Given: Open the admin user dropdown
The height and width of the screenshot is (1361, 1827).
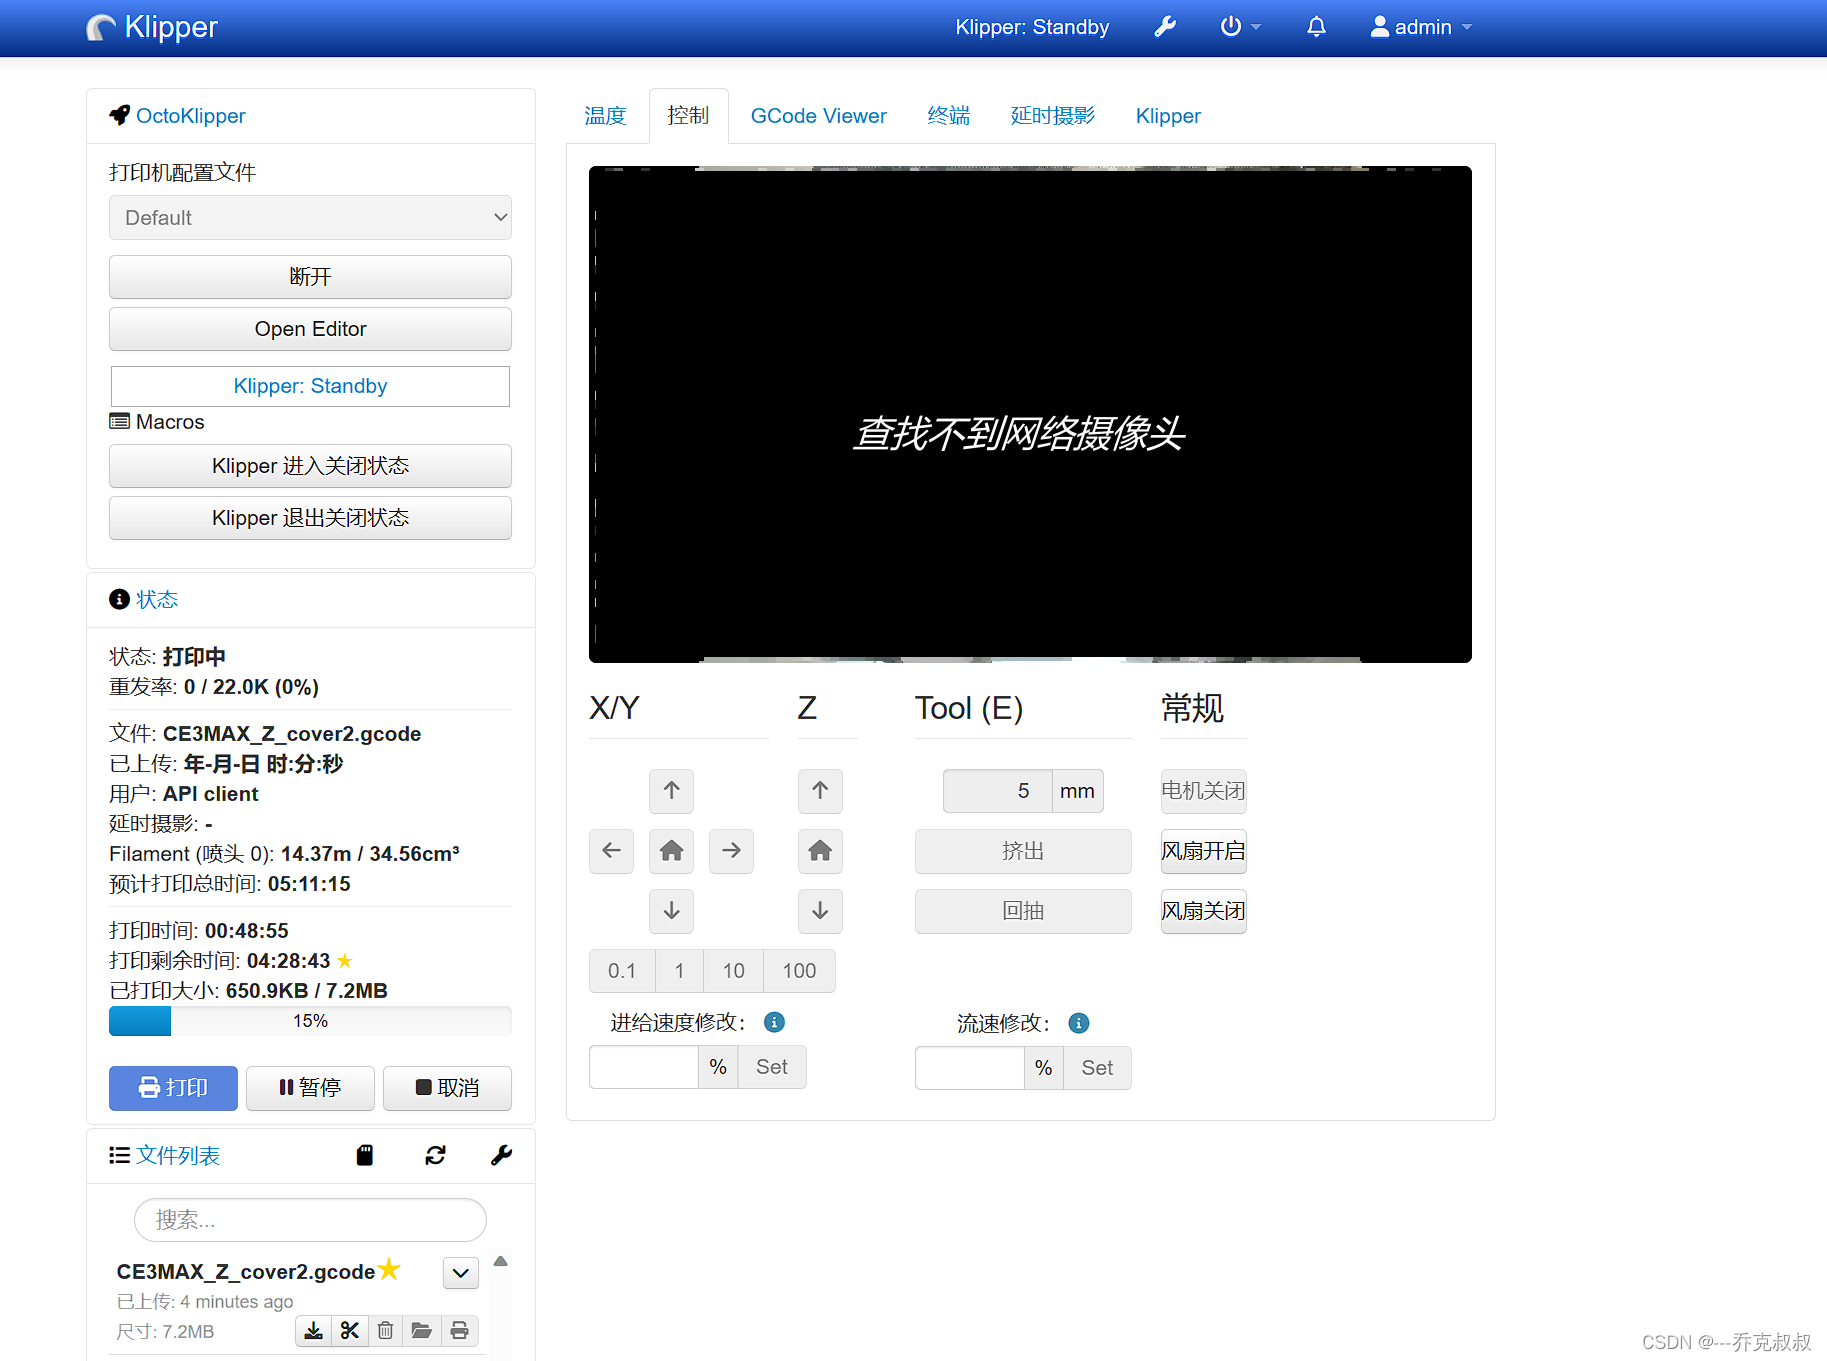Looking at the screenshot, I should (x=1420, y=27).
